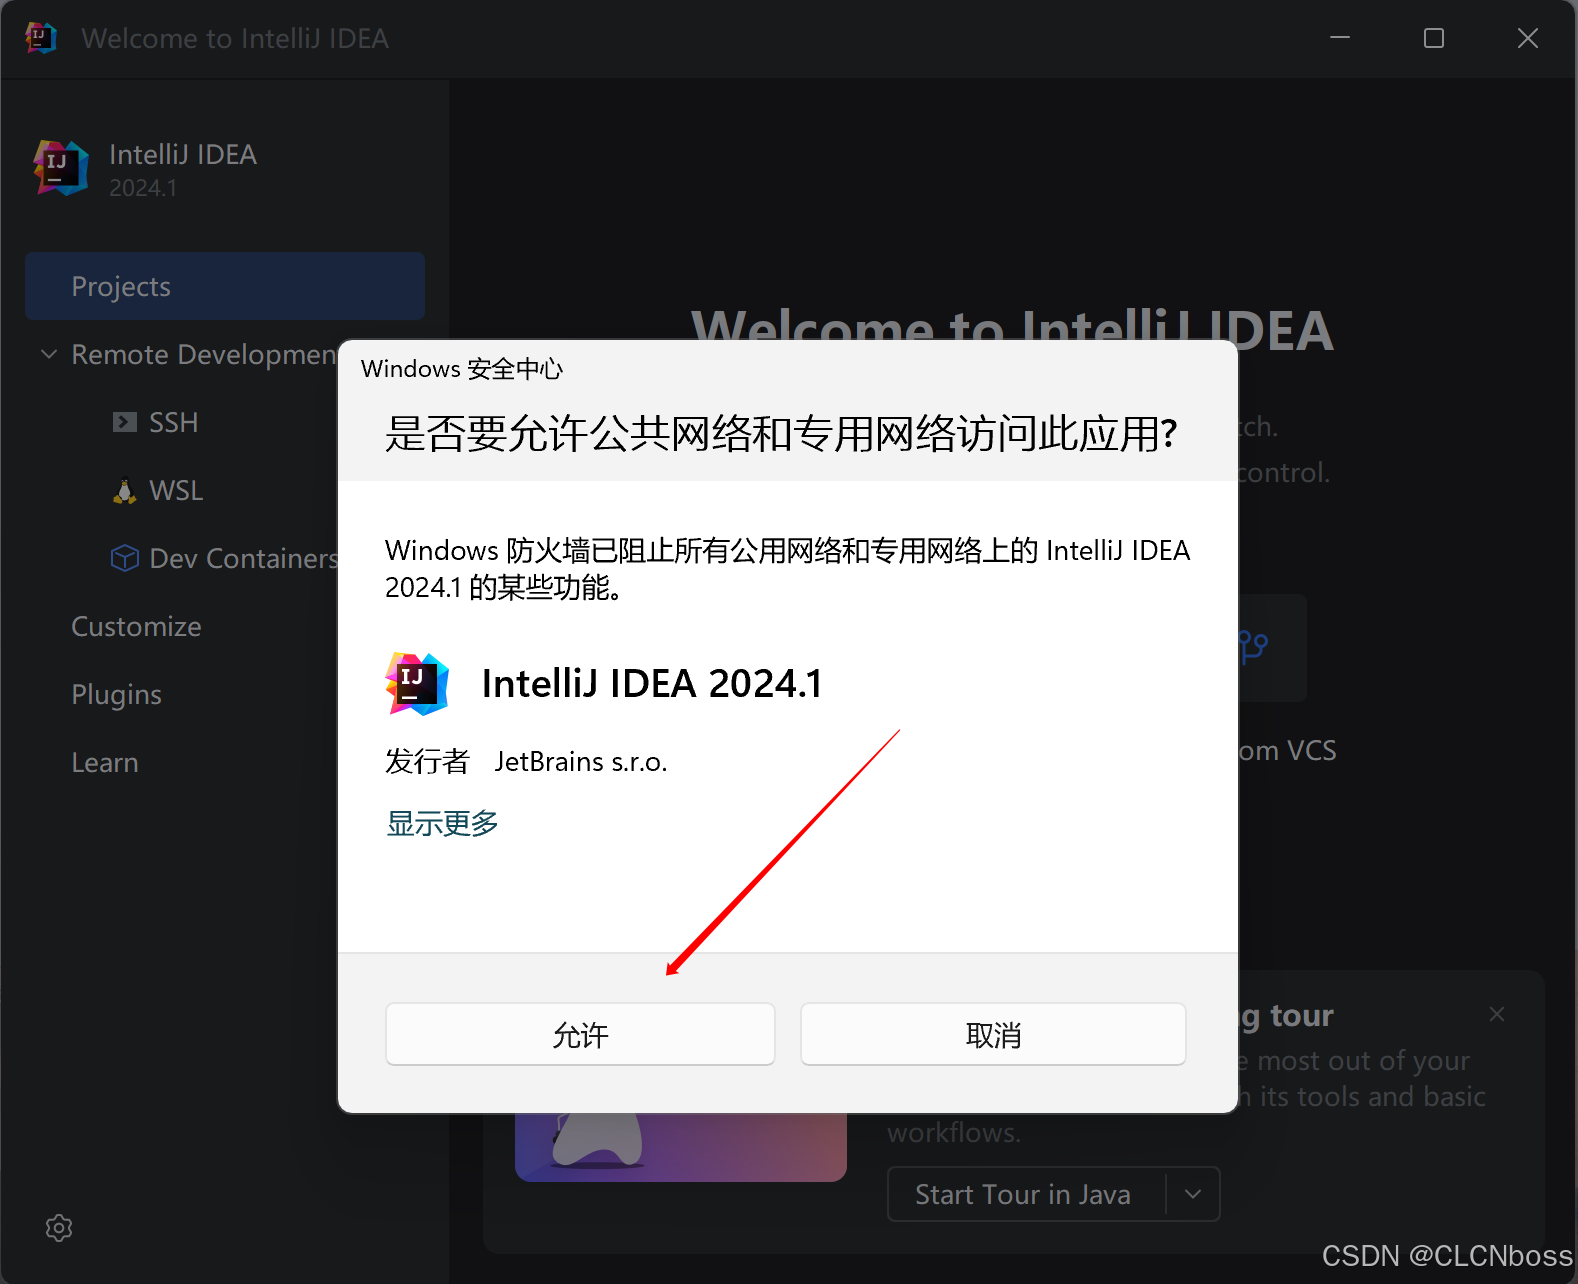Viewport: 1578px width, 1284px height.
Task: Open the Plugins tab
Action: tap(116, 694)
